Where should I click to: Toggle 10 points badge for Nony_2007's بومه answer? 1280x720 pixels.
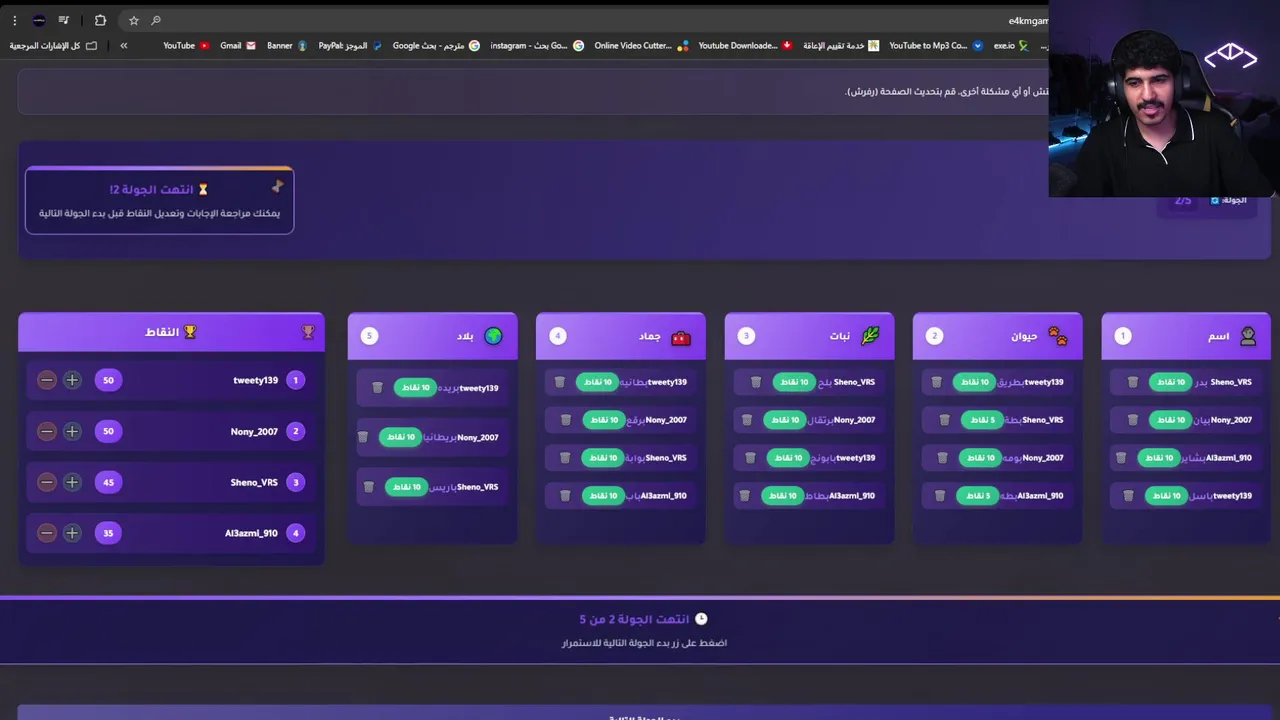(981, 458)
